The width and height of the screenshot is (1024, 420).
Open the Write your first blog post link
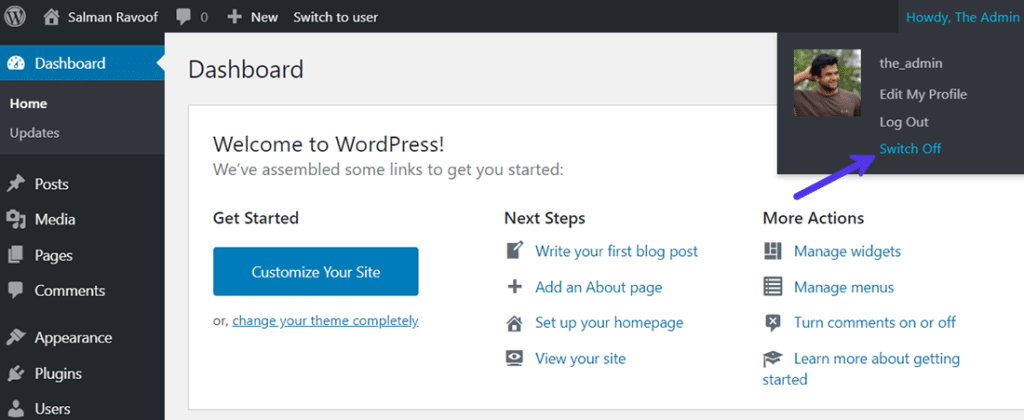616,251
